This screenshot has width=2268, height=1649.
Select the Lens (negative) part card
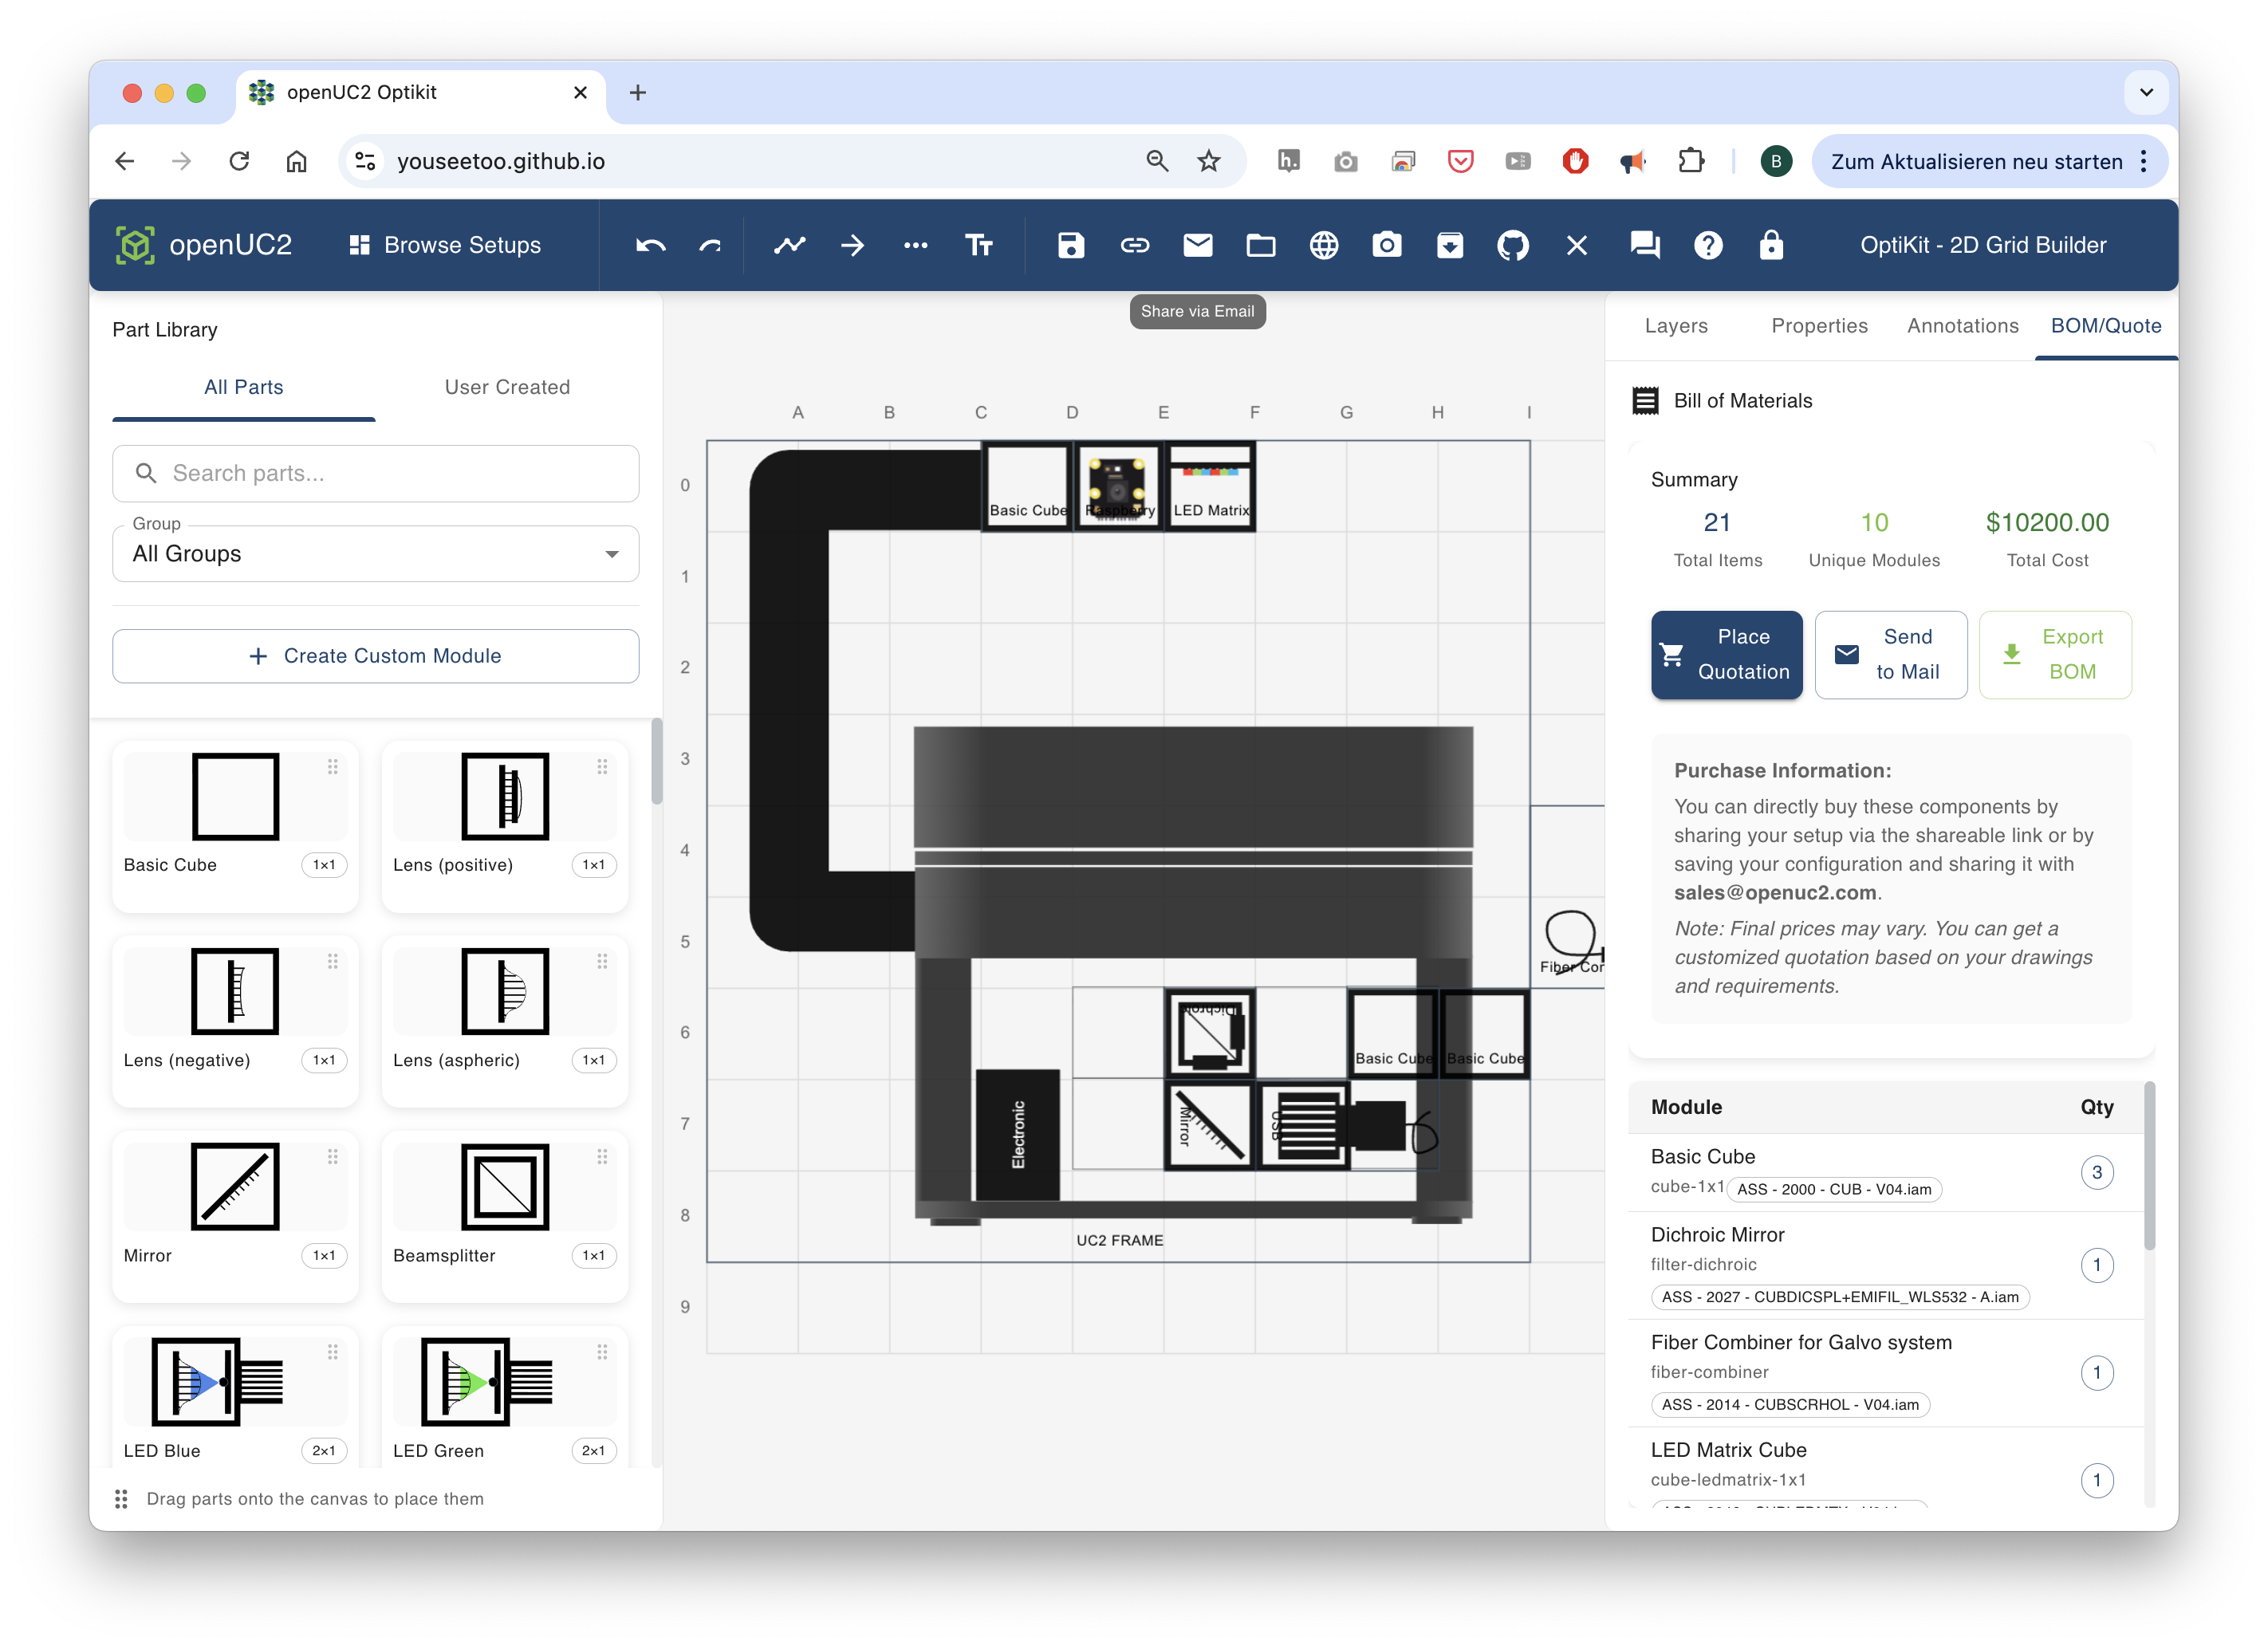236,1021
